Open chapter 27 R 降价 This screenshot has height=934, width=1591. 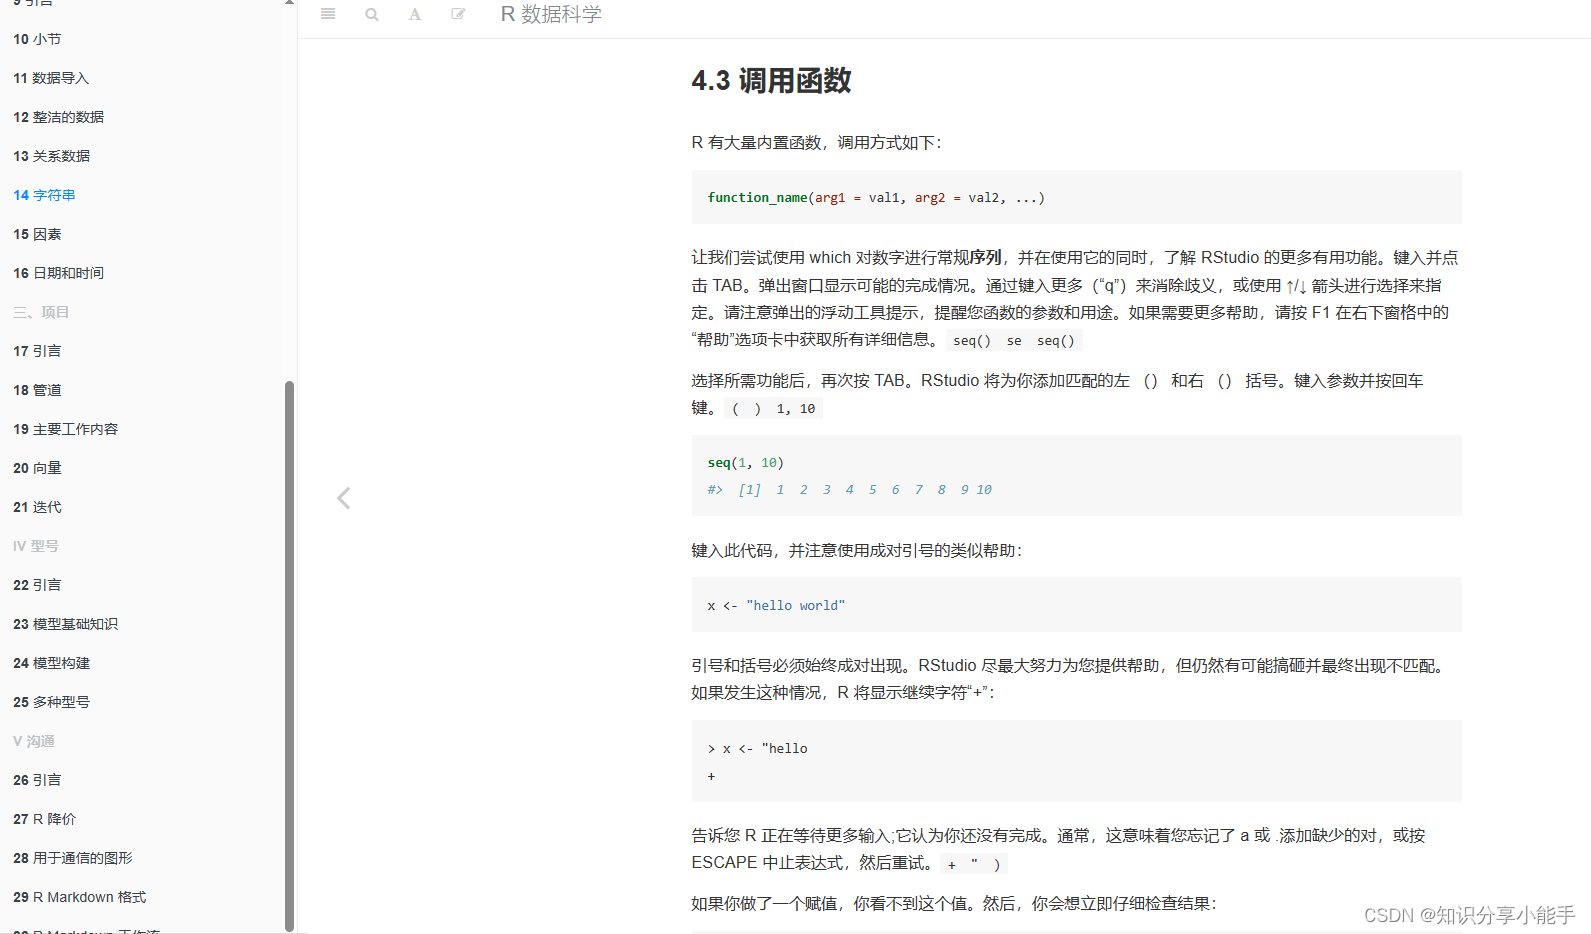pos(44,819)
